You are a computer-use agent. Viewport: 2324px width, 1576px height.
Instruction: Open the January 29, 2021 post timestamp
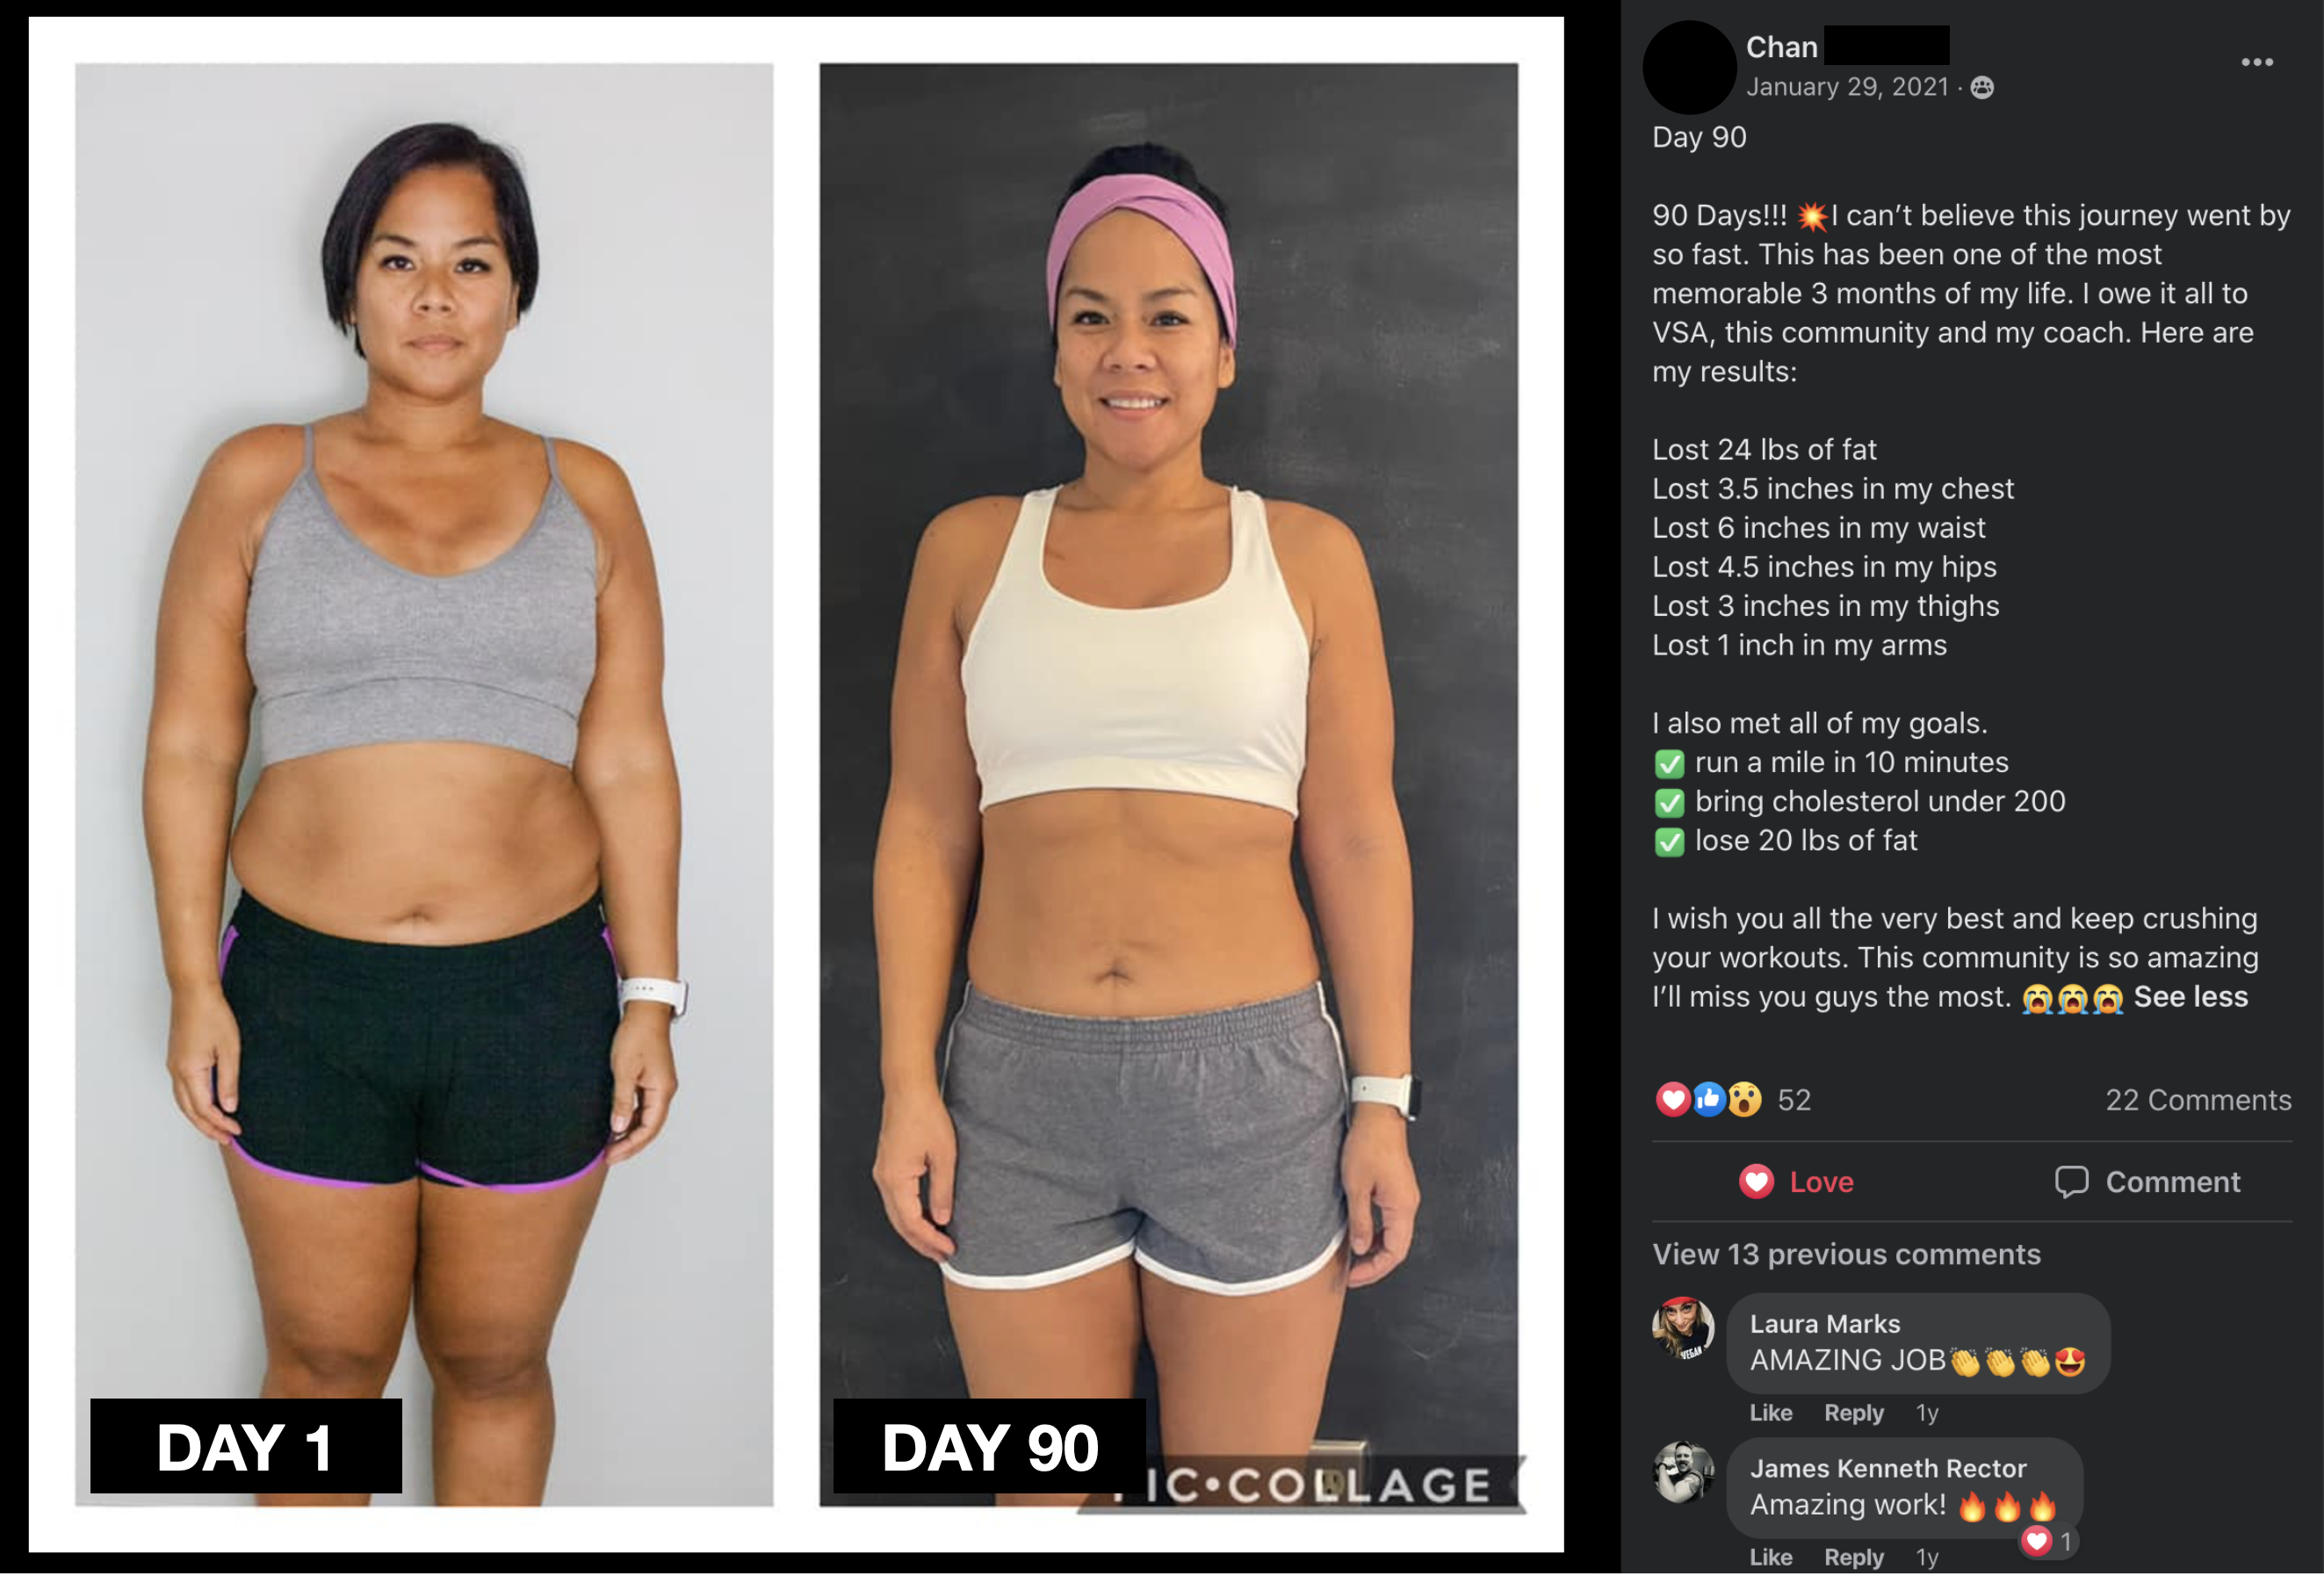coord(1847,87)
